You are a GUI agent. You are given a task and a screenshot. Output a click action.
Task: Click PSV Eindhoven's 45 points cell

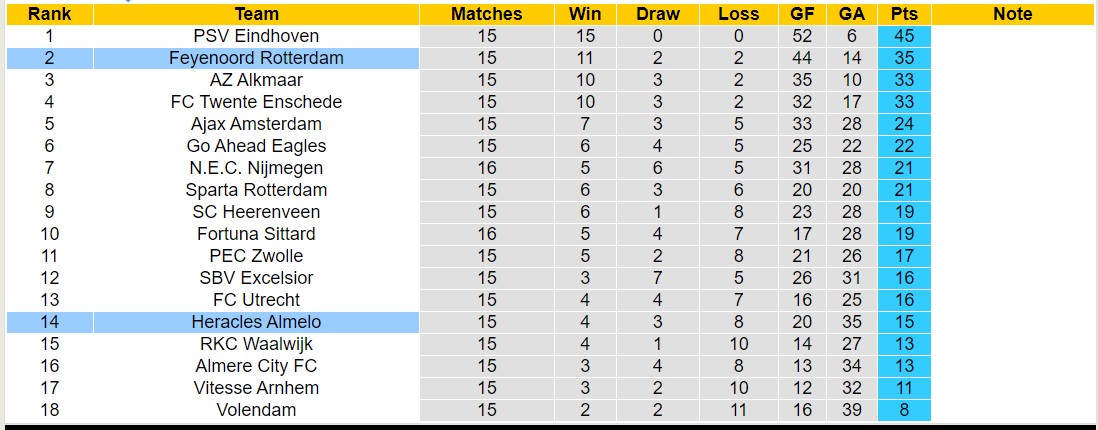tap(904, 36)
